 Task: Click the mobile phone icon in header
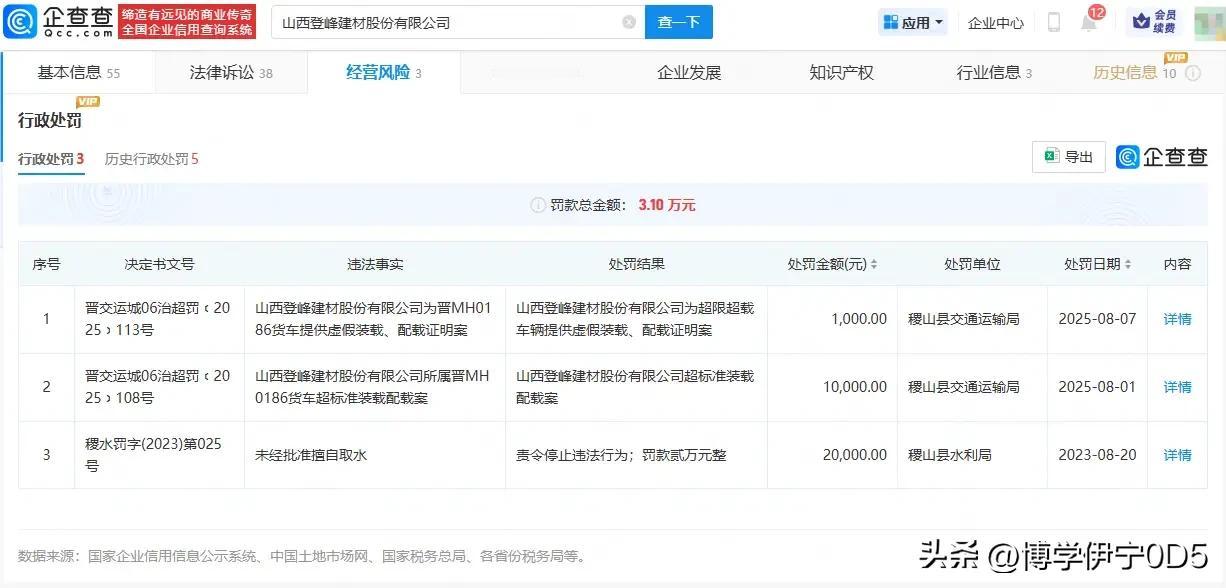pyautogui.click(x=1054, y=22)
